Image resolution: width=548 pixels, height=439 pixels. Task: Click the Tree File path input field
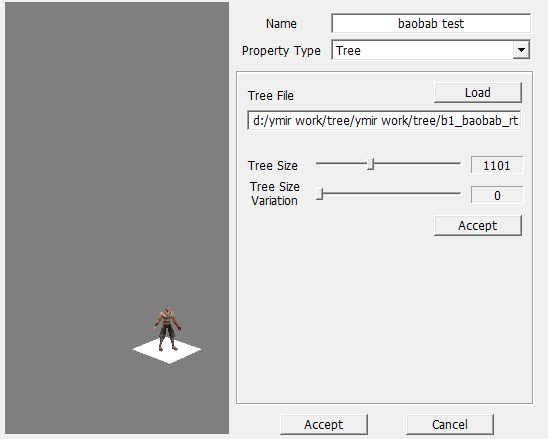(x=384, y=121)
